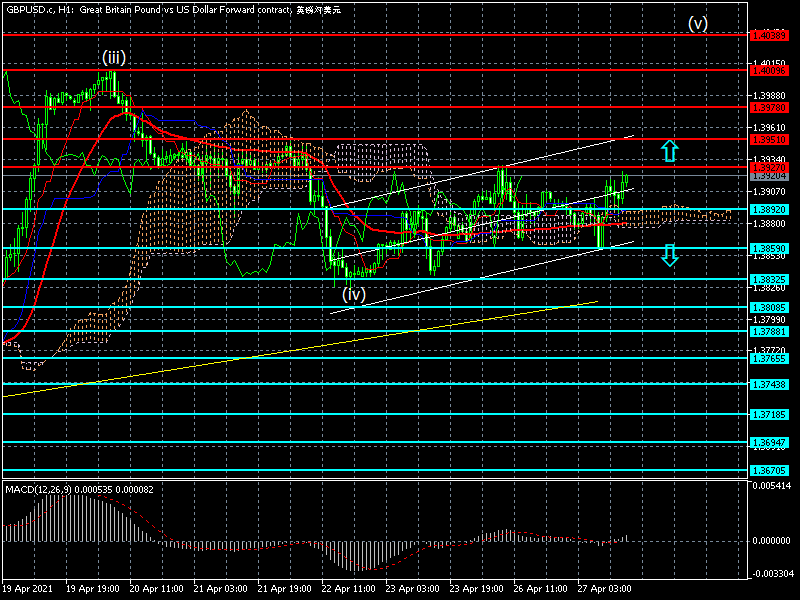Screen dimensions: 800x600
Task: Select the red 1.39510 price level tag
Action: click(769, 139)
